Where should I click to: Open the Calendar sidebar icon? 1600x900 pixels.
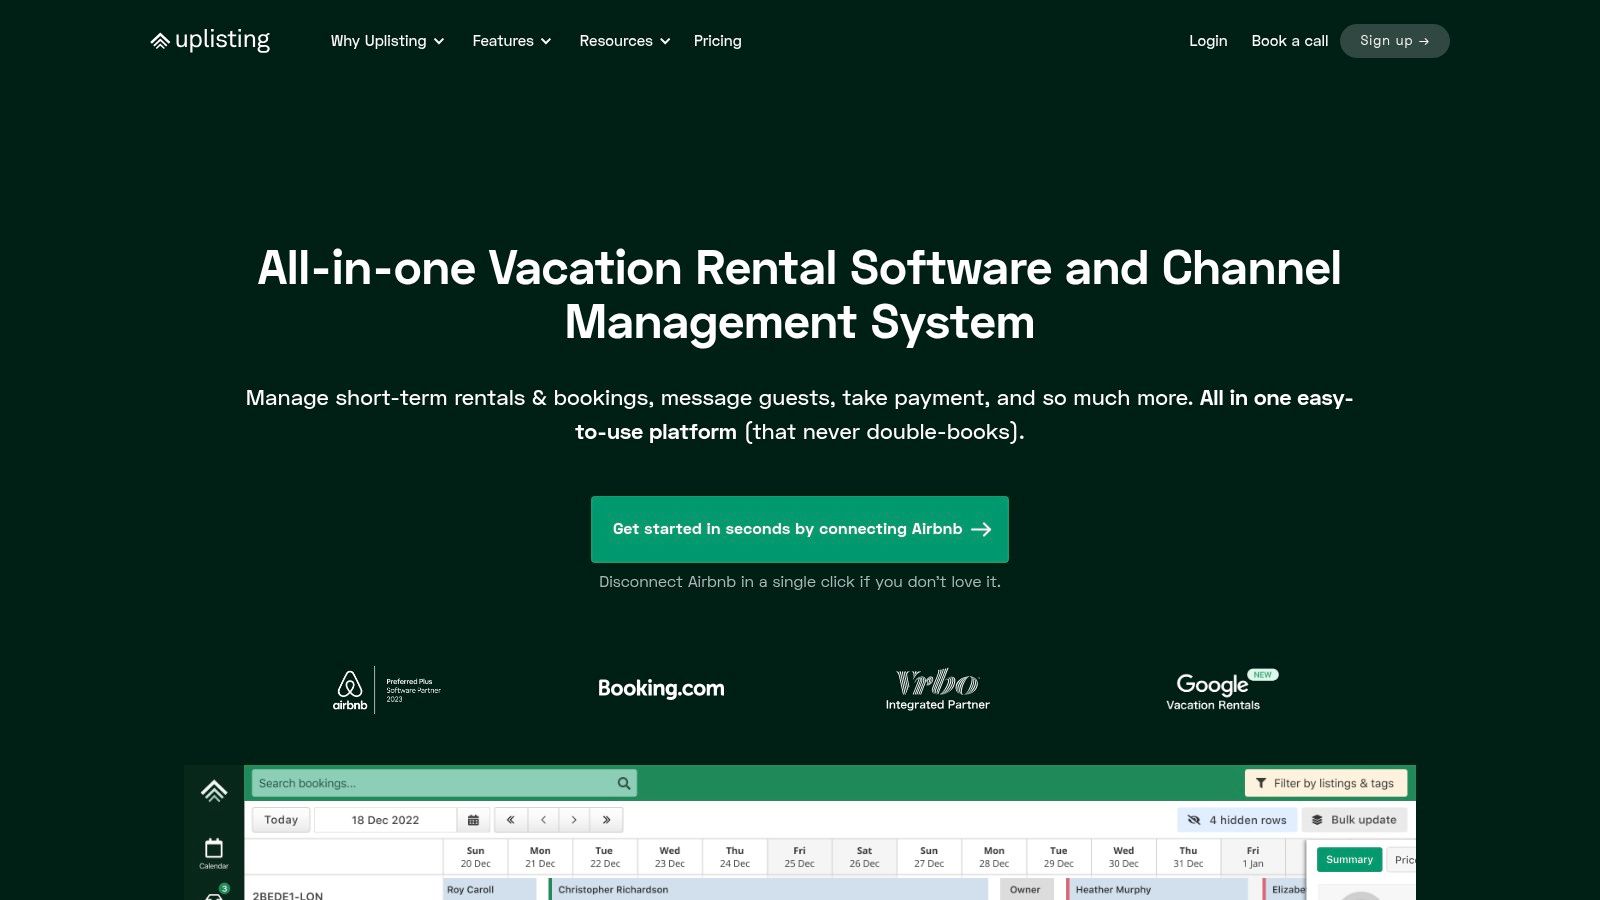click(214, 853)
